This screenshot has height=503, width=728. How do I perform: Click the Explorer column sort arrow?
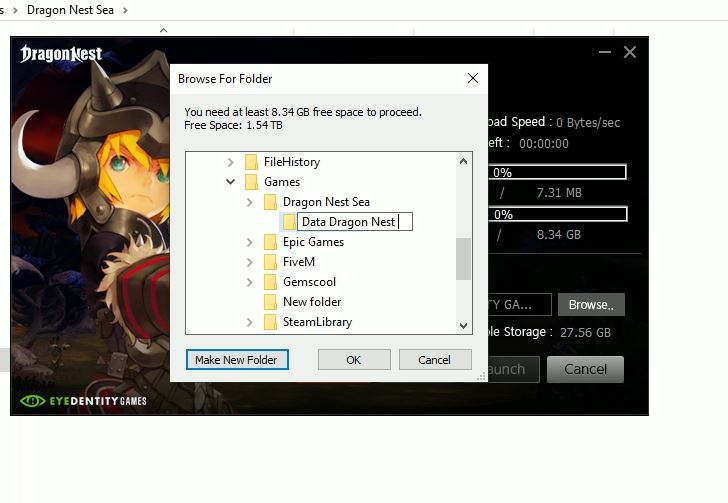(x=163, y=30)
